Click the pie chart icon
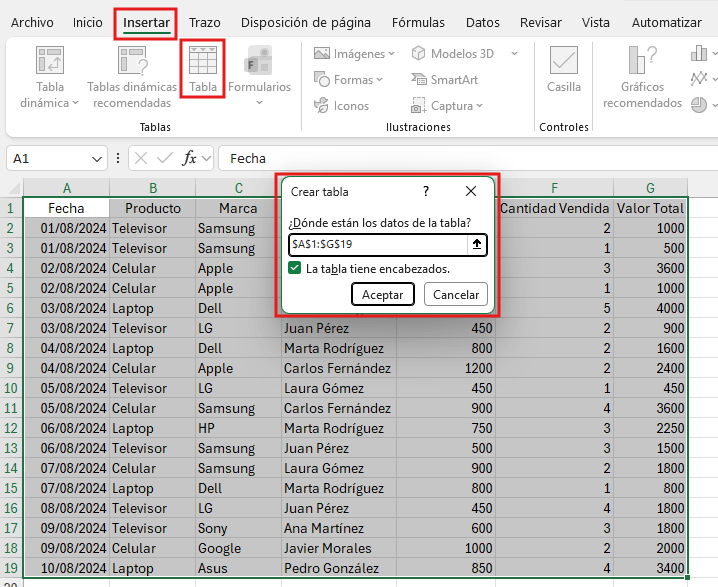Screen dimensions: 718x587 [699, 105]
